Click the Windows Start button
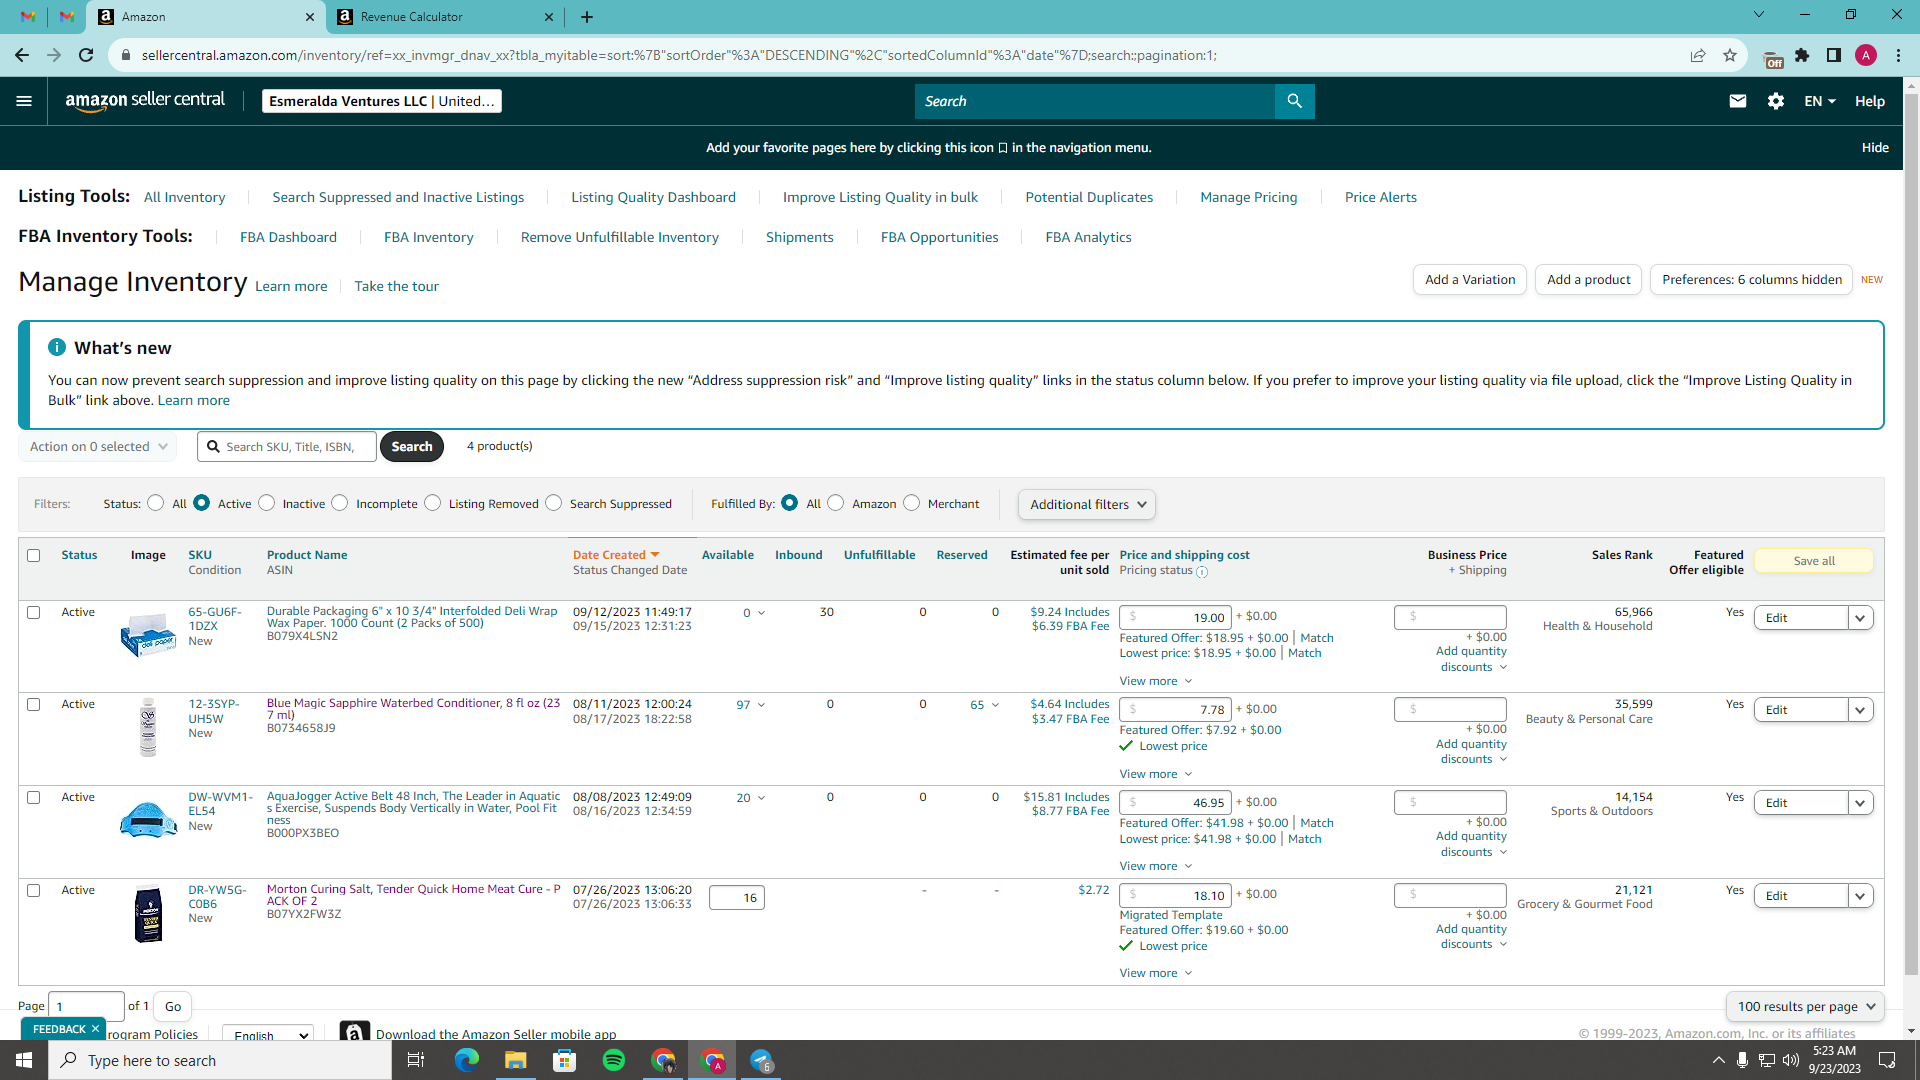 (x=24, y=1060)
